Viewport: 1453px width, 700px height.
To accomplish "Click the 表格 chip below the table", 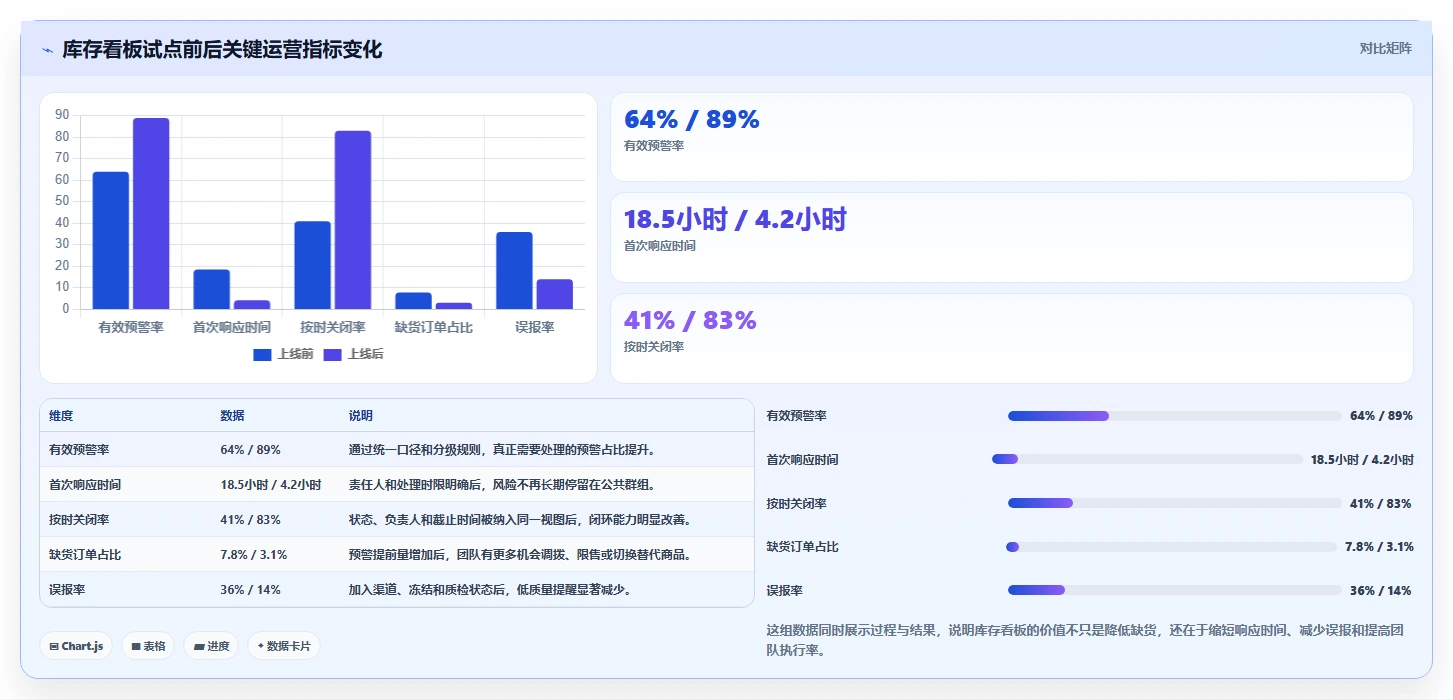I will pyautogui.click(x=148, y=646).
